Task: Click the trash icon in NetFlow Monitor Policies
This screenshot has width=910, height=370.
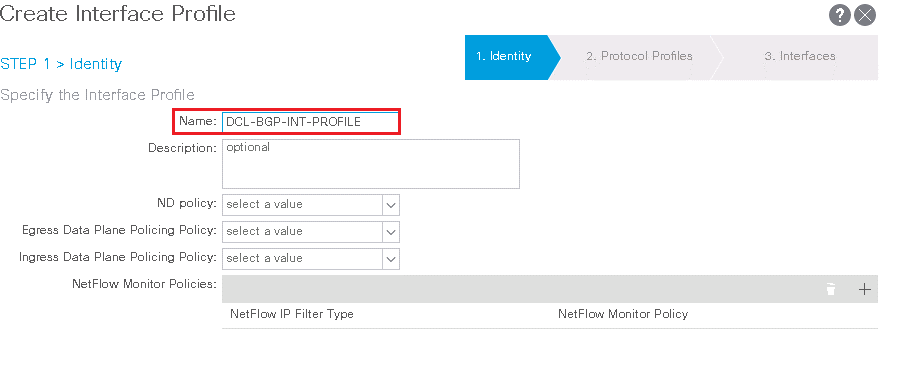Action: pyautogui.click(x=831, y=289)
